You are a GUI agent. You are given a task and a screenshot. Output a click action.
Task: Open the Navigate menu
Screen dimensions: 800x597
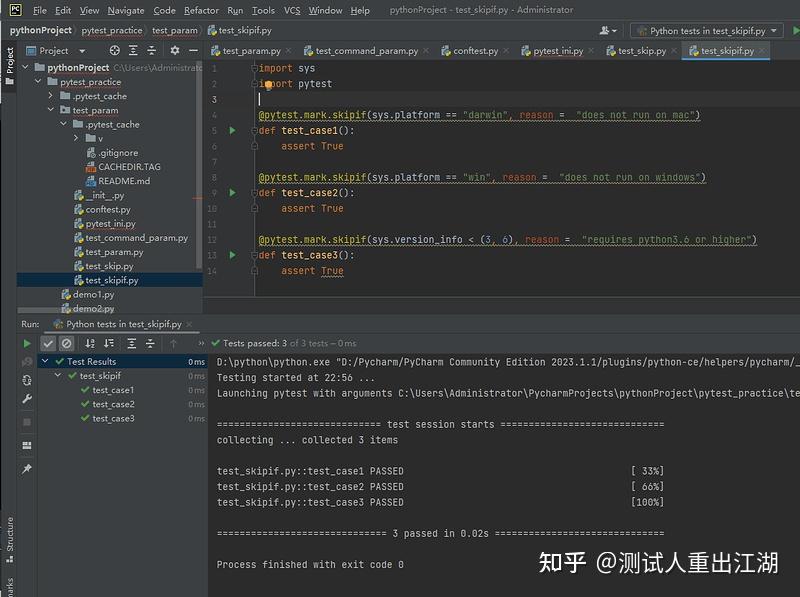click(x=126, y=10)
